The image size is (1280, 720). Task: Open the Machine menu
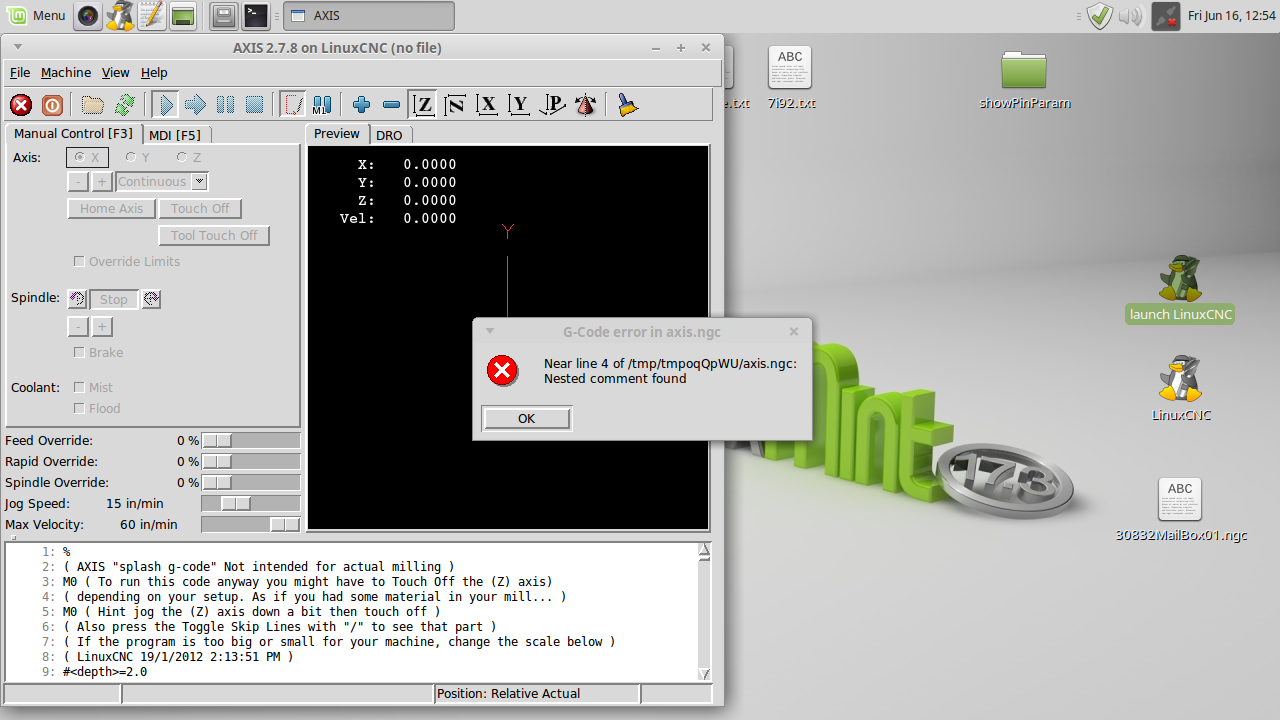tap(66, 73)
